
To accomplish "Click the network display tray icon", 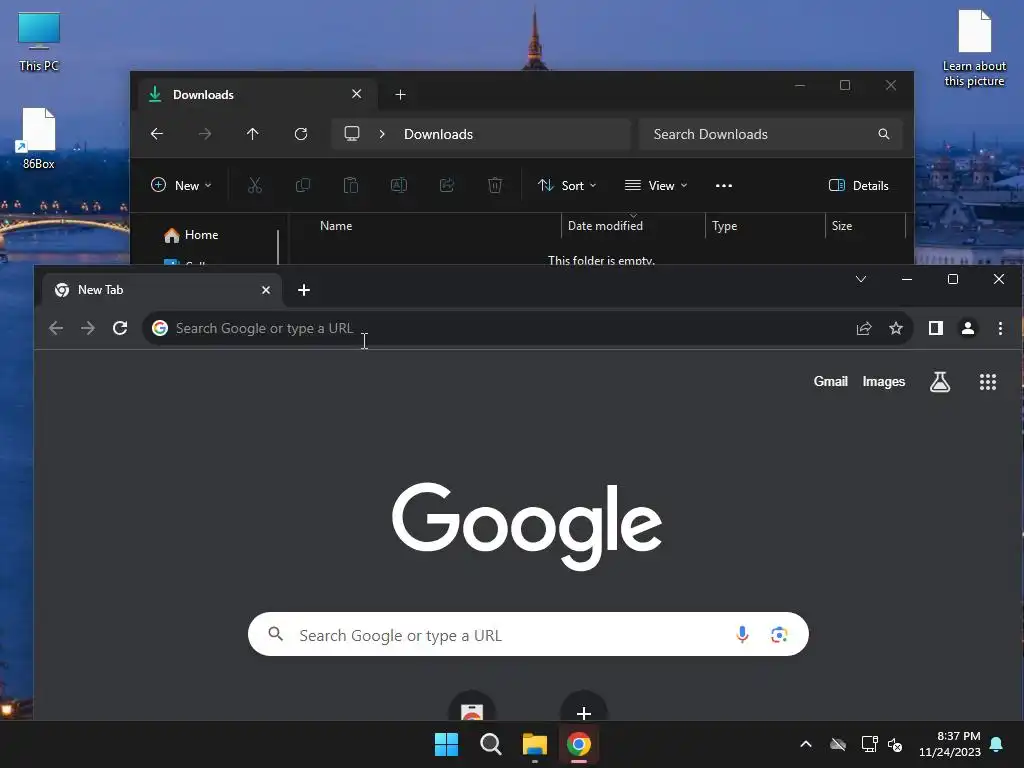I will [x=869, y=744].
